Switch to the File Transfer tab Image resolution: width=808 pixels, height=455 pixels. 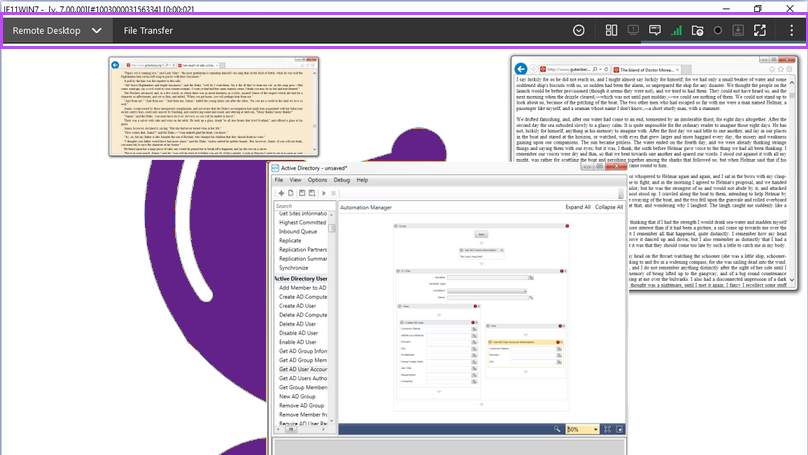pyautogui.click(x=148, y=31)
